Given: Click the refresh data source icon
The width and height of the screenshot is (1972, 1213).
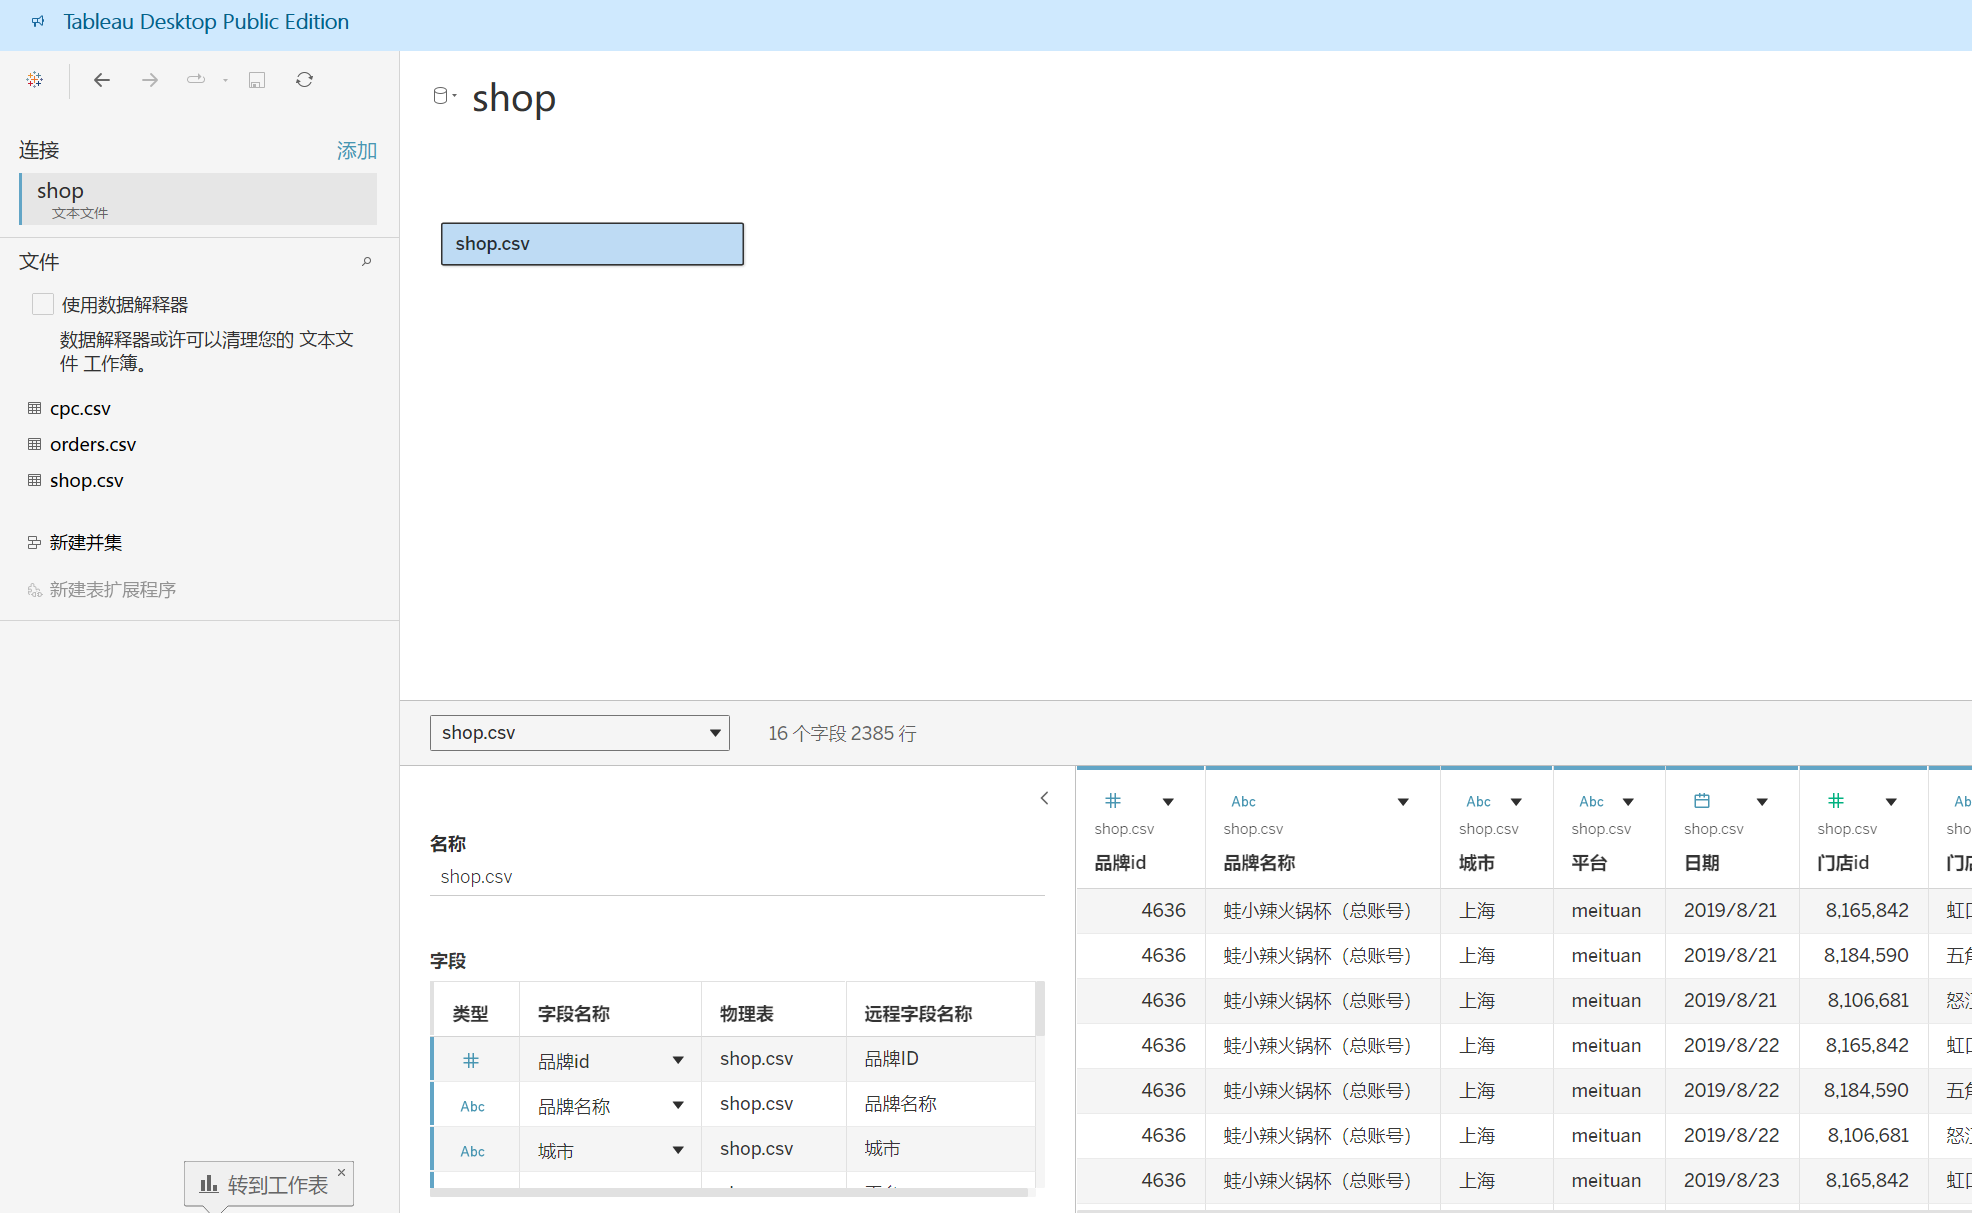Looking at the screenshot, I should 305,80.
